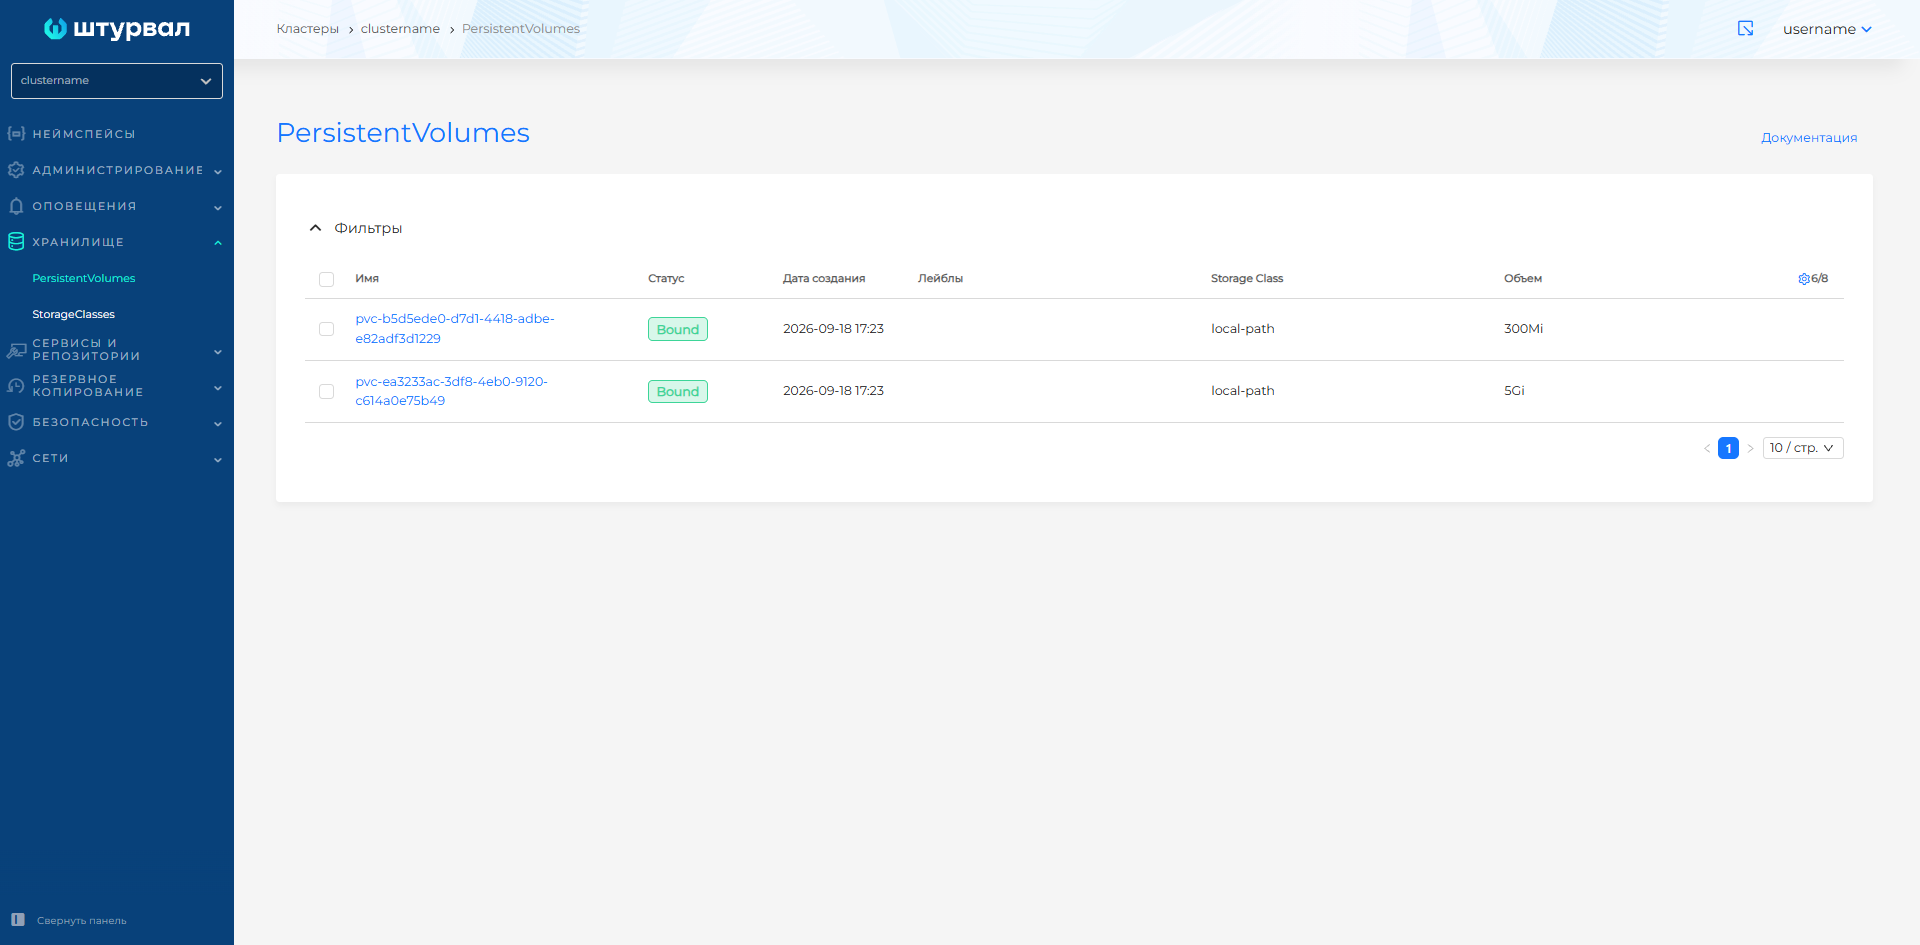The width and height of the screenshot is (1920, 945).
Task: Open the Документация link
Action: point(1809,138)
